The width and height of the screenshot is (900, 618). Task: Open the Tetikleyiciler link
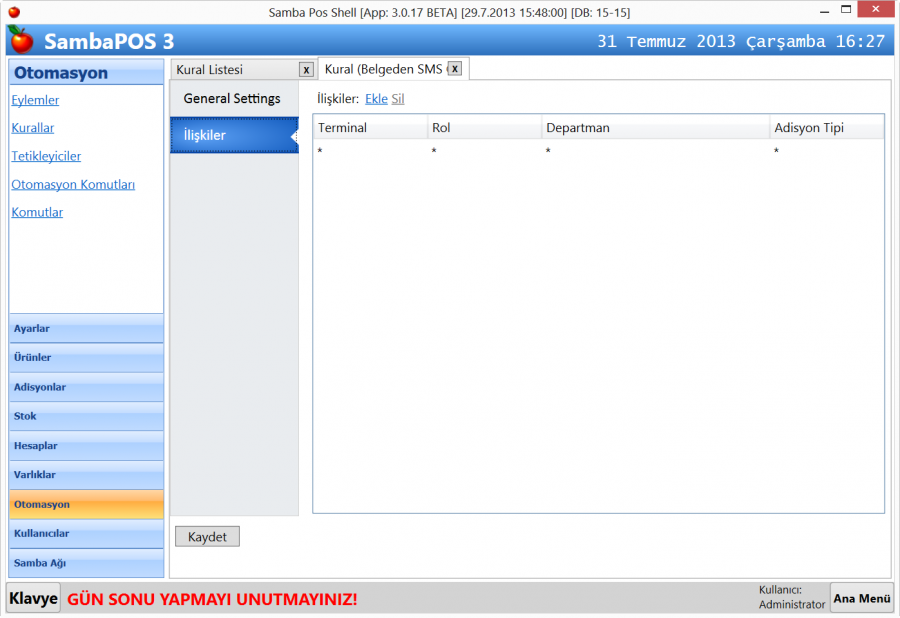point(46,156)
